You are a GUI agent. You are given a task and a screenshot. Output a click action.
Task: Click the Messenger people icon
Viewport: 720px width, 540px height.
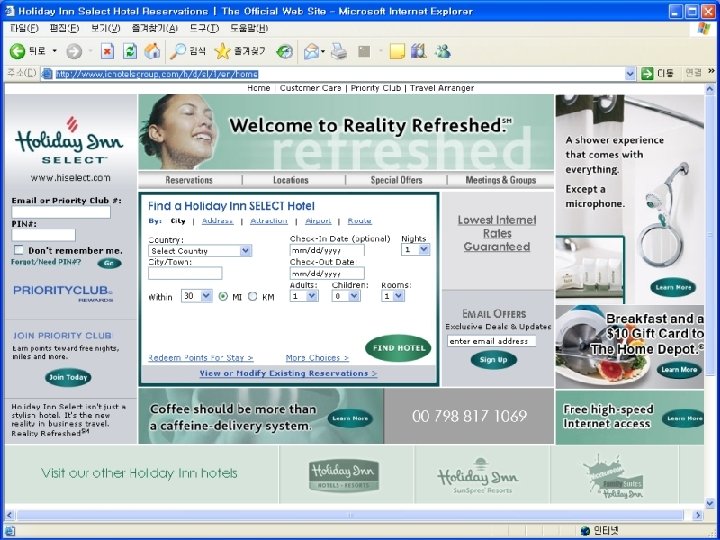point(443,51)
